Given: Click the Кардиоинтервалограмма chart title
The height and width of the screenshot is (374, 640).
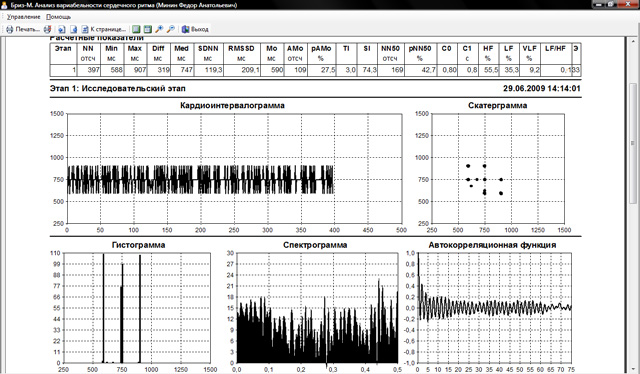Looking at the screenshot, I should pyautogui.click(x=232, y=105).
